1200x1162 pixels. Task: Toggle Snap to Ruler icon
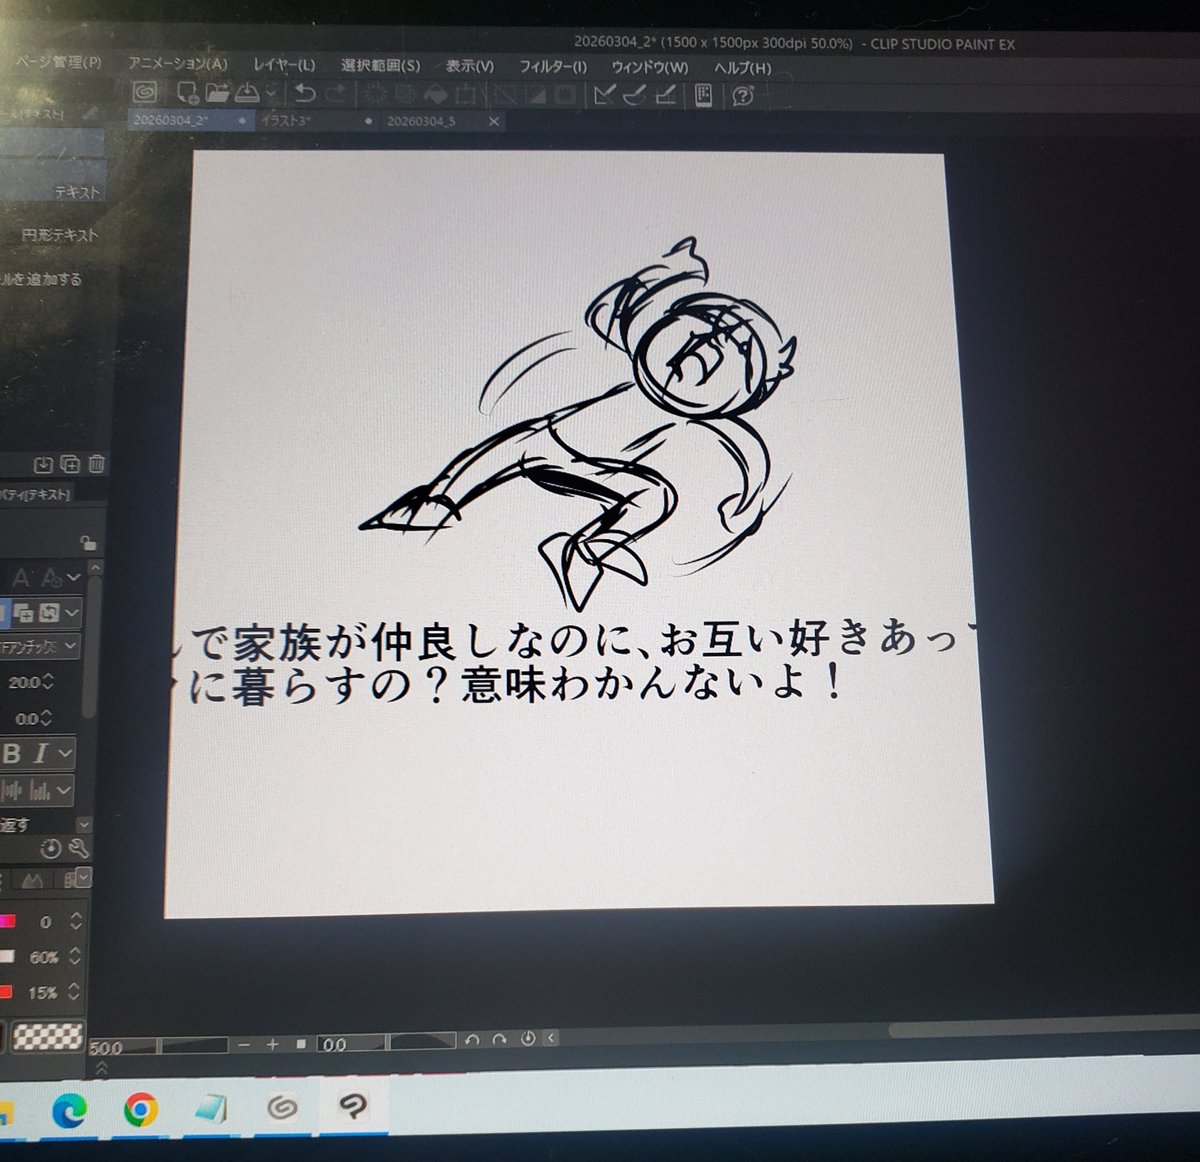point(604,95)
